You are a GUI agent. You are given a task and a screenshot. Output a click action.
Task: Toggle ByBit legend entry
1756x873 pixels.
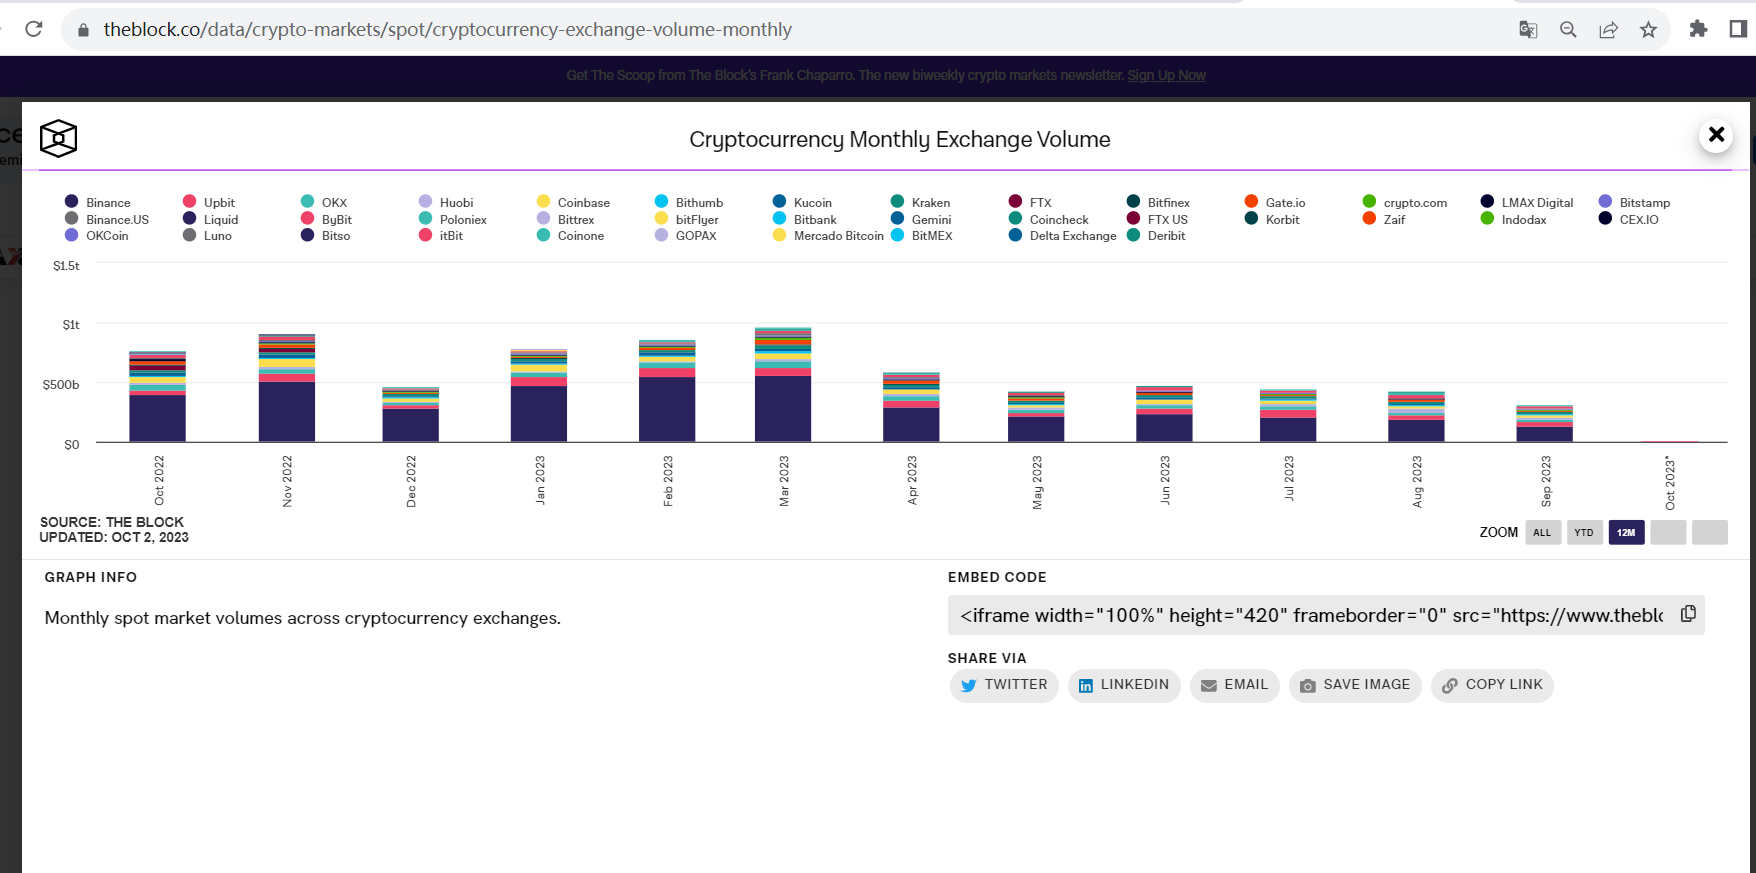tap(326, 219)
